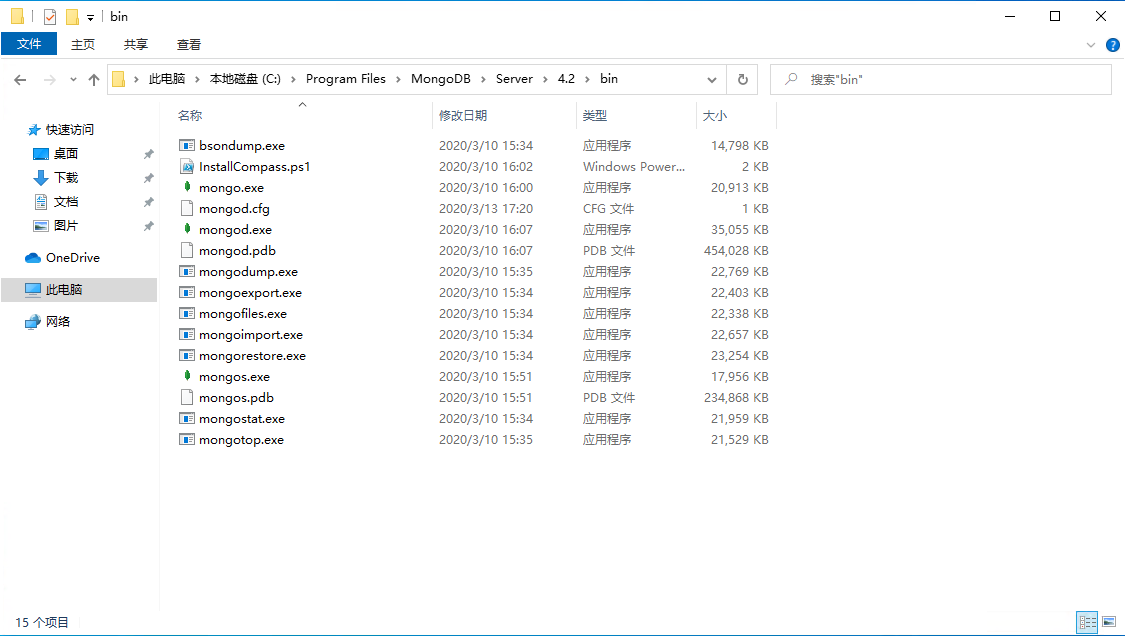1125x636 pixels.
Task: Expand the ribbon with the chevron
Action: (1091, 45)
